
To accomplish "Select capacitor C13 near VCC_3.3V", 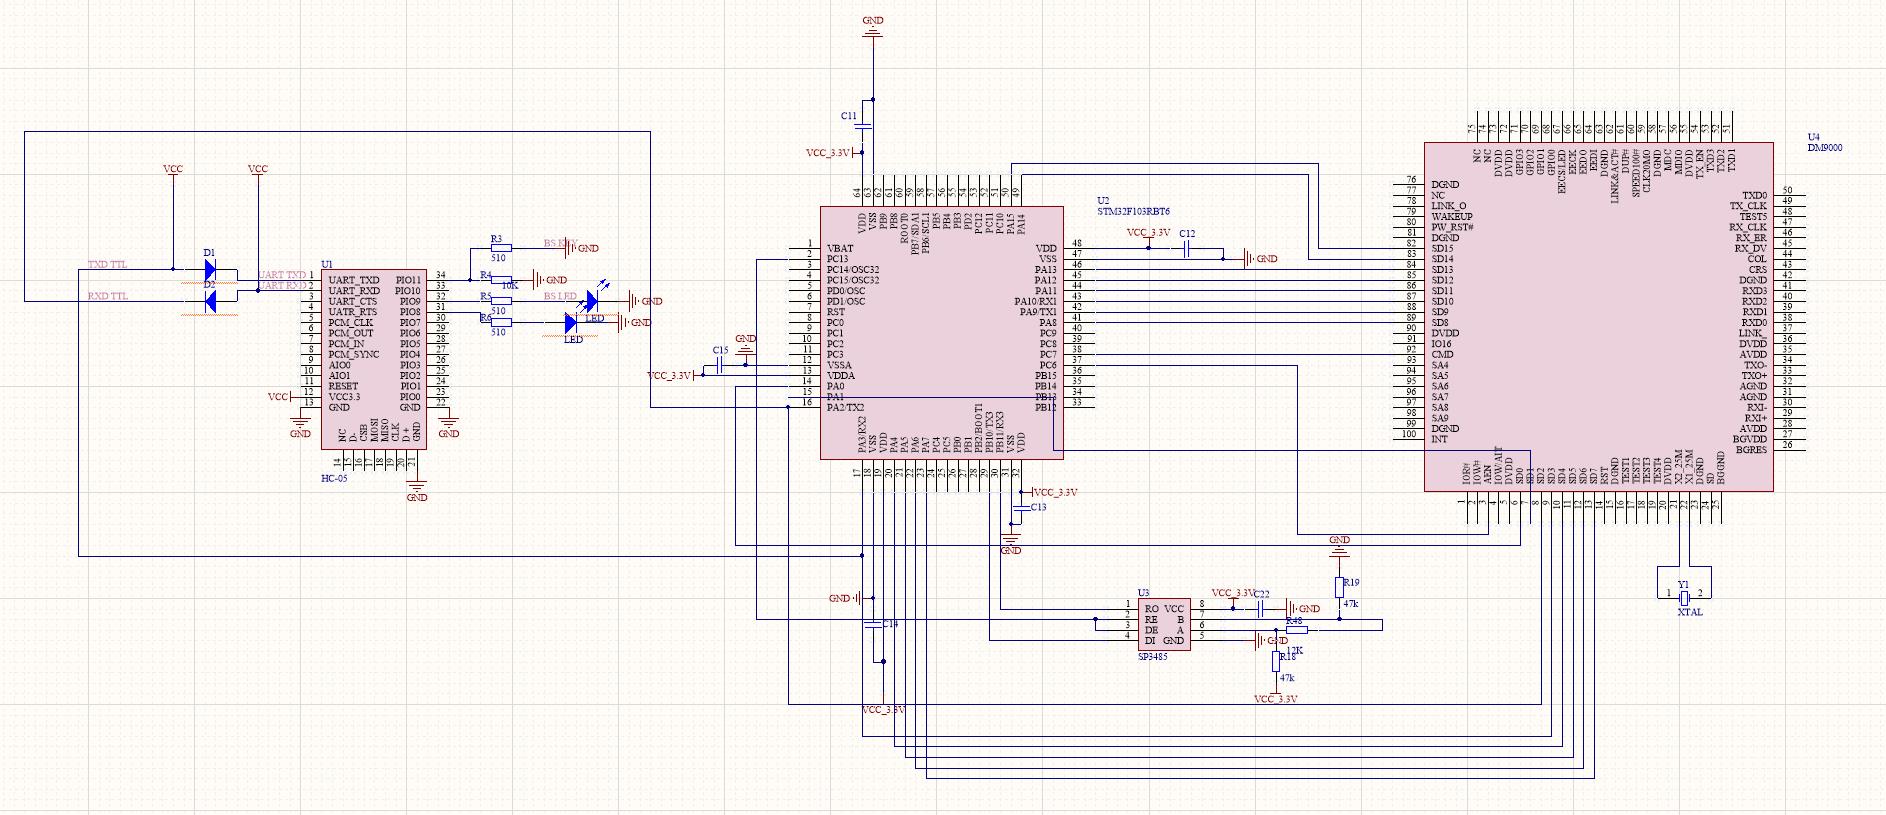I will (x=1020, y=508).
